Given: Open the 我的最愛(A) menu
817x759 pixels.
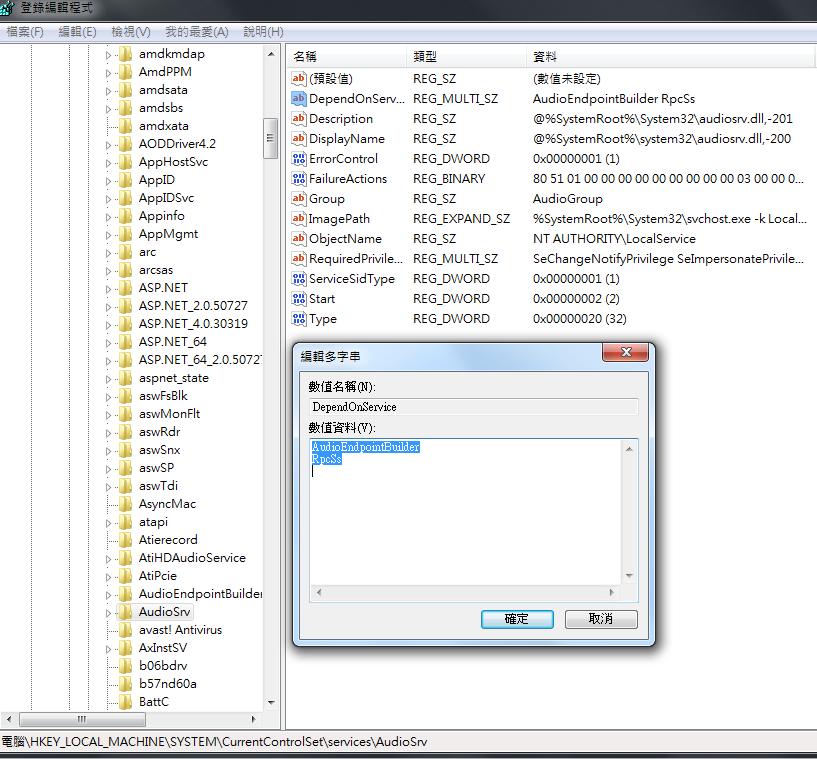Looking at the screenshot, I should coord(196,32).
